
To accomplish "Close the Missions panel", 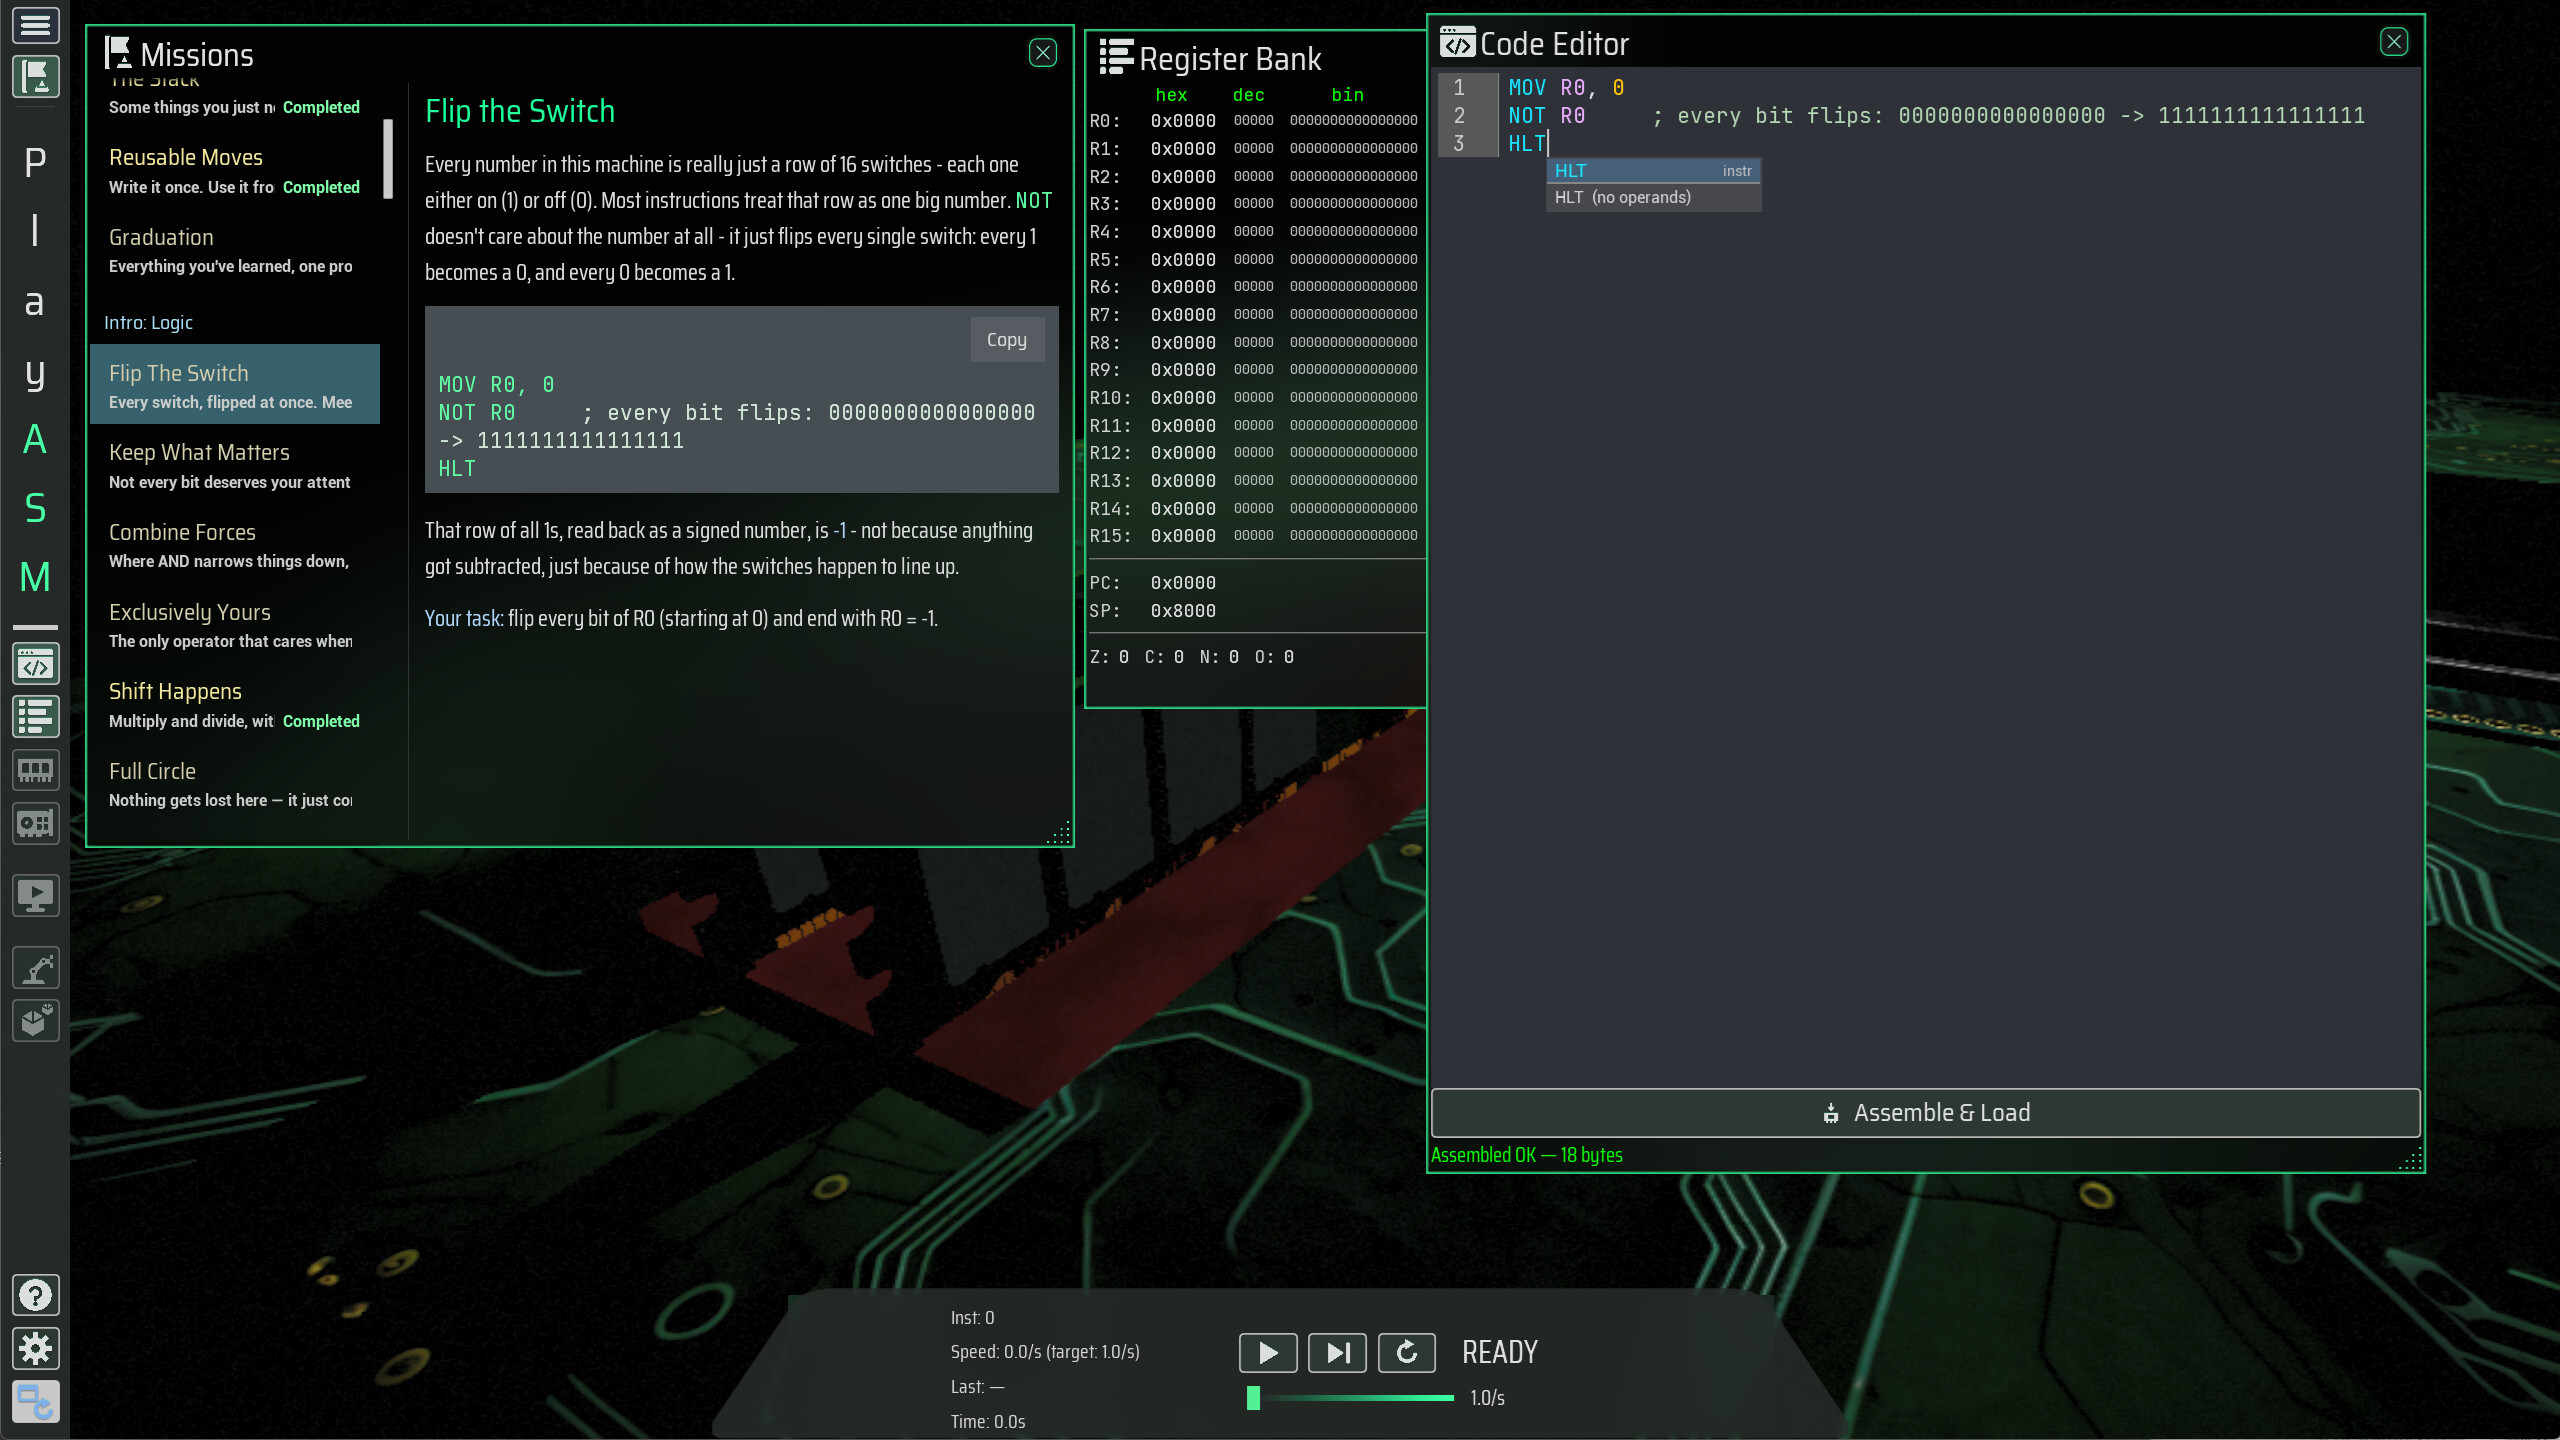I will 1043,53.
